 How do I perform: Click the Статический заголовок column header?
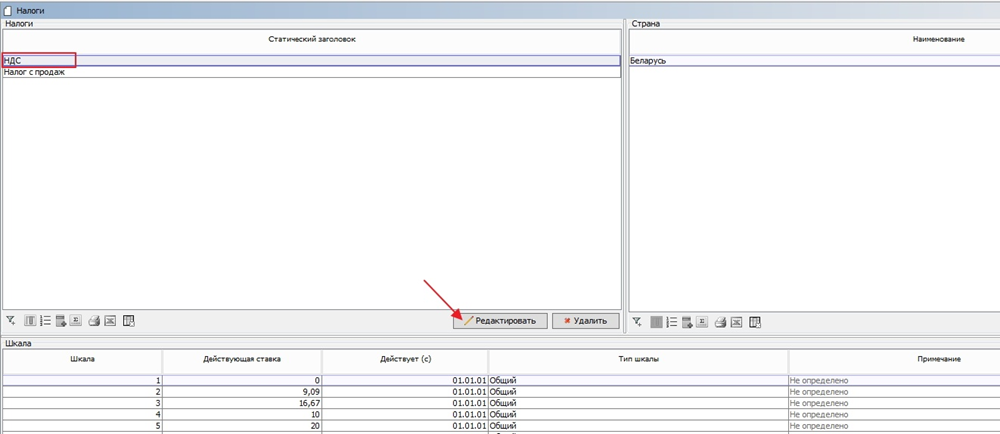[x=312, y=38]
